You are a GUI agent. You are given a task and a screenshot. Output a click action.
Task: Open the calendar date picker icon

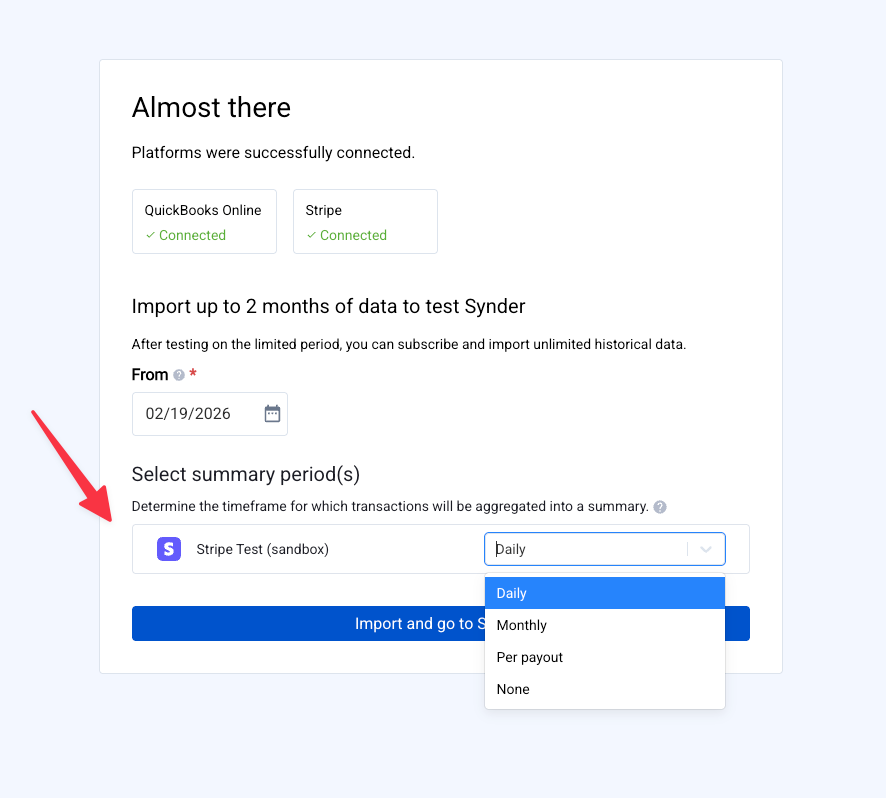click(272, 414)
